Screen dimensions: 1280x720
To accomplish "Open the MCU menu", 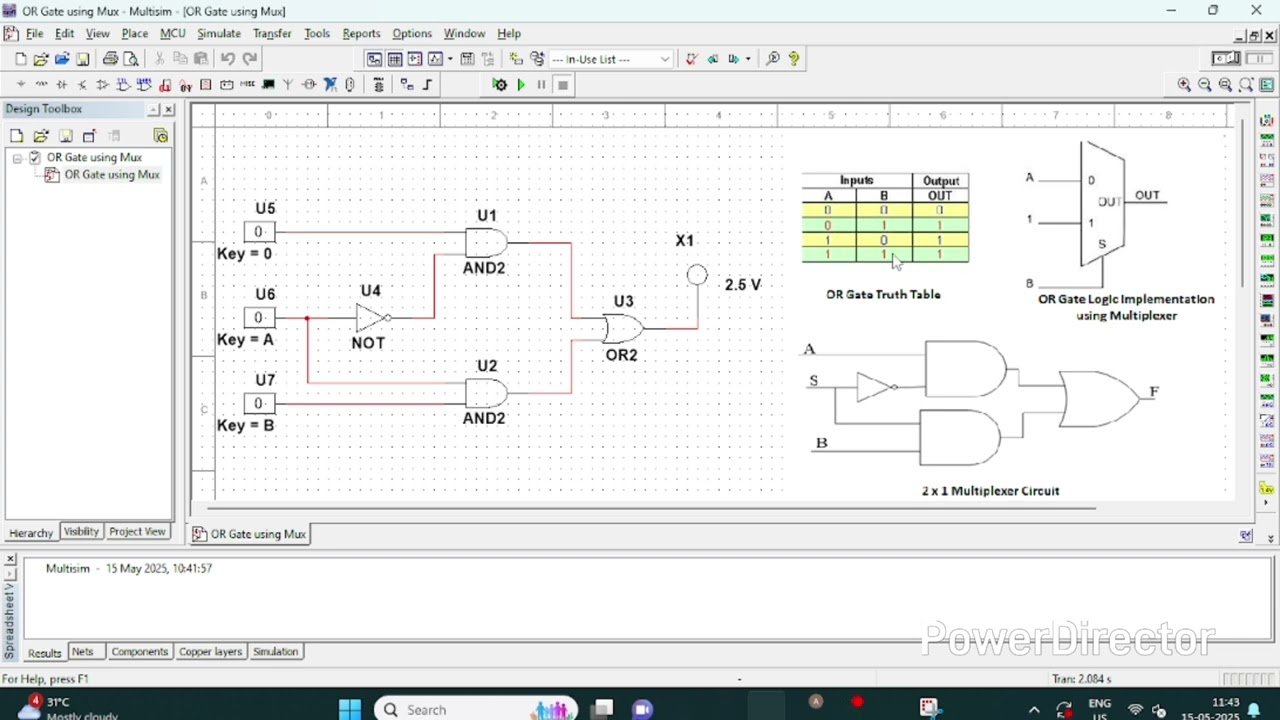I will 172,33.
